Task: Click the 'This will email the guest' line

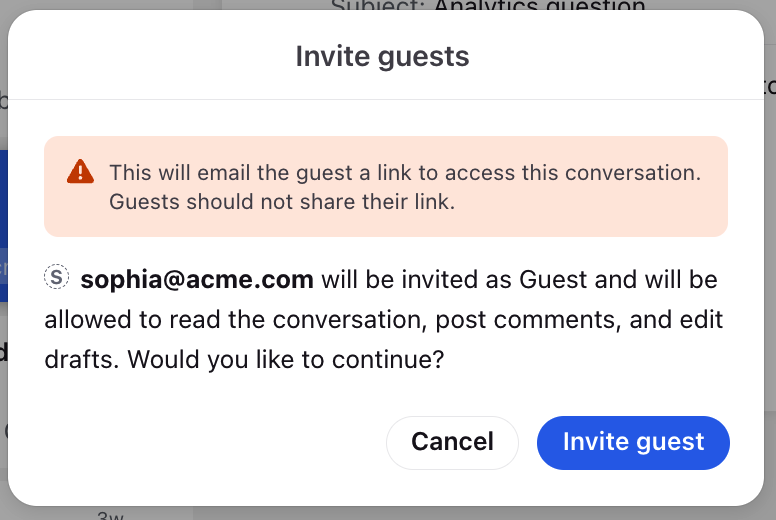Action: 405,173
